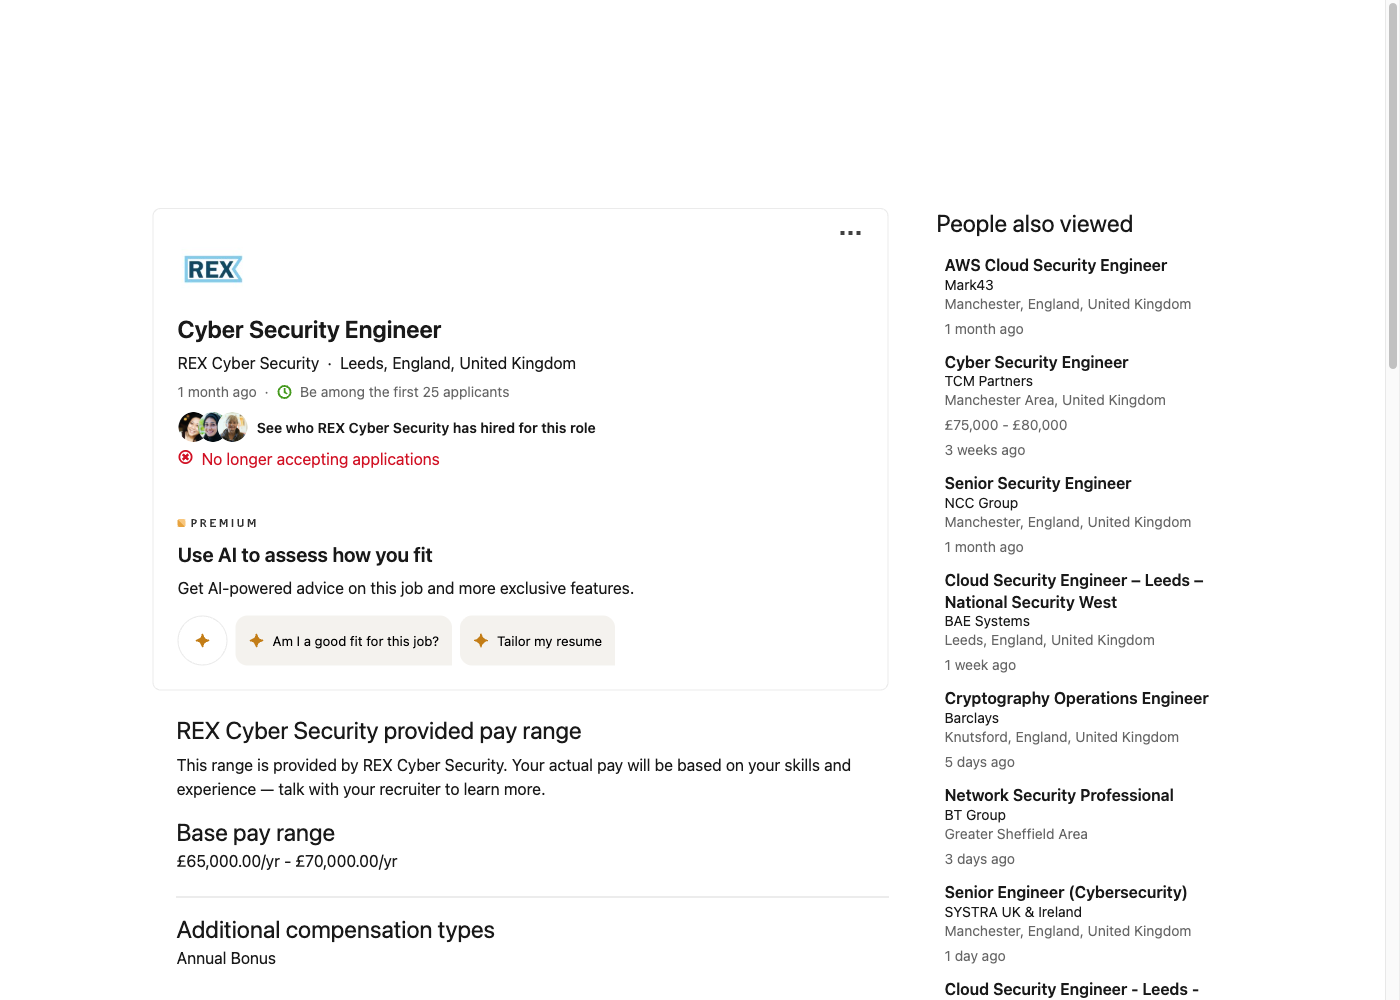
Task: Click the £65,000.00/yr - £70,000.00/yr pay range
Action: (x=287, y=861)
